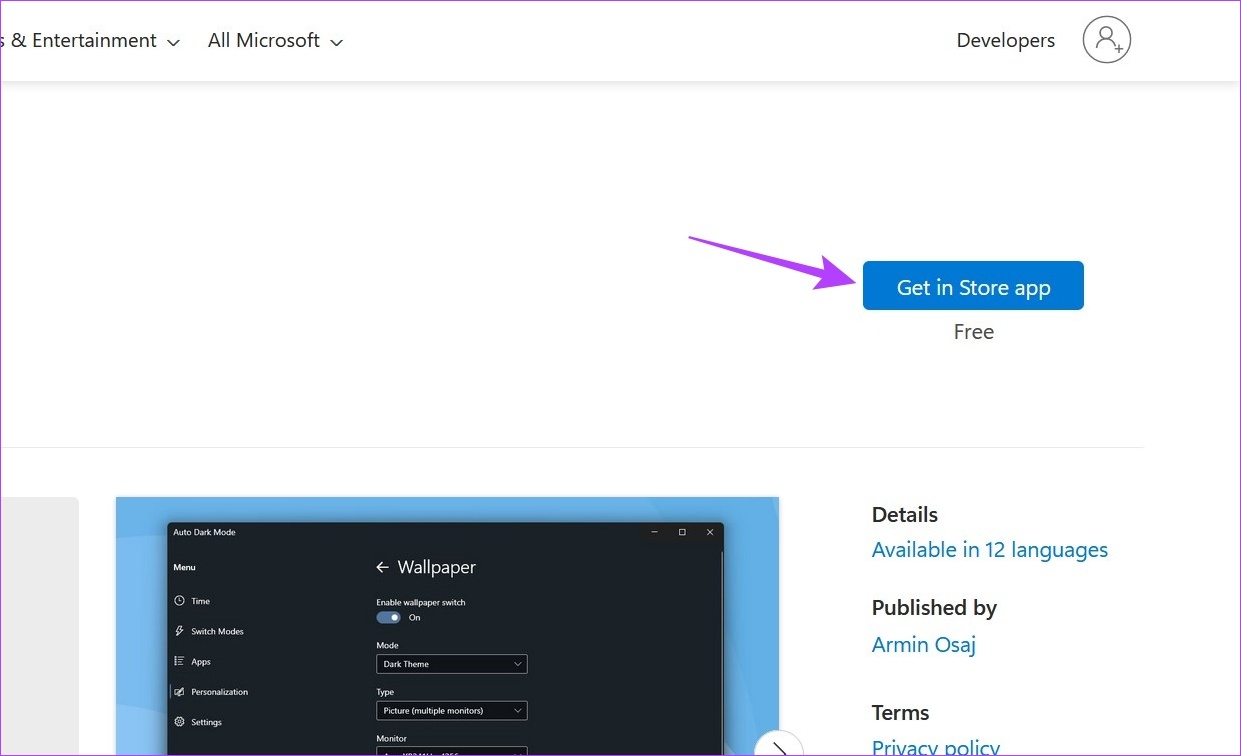Image resolution: width=1241 pixels, height=756 pixels.
Task: Click the Time clock icon in screenshot
Action: coord(179,601)
